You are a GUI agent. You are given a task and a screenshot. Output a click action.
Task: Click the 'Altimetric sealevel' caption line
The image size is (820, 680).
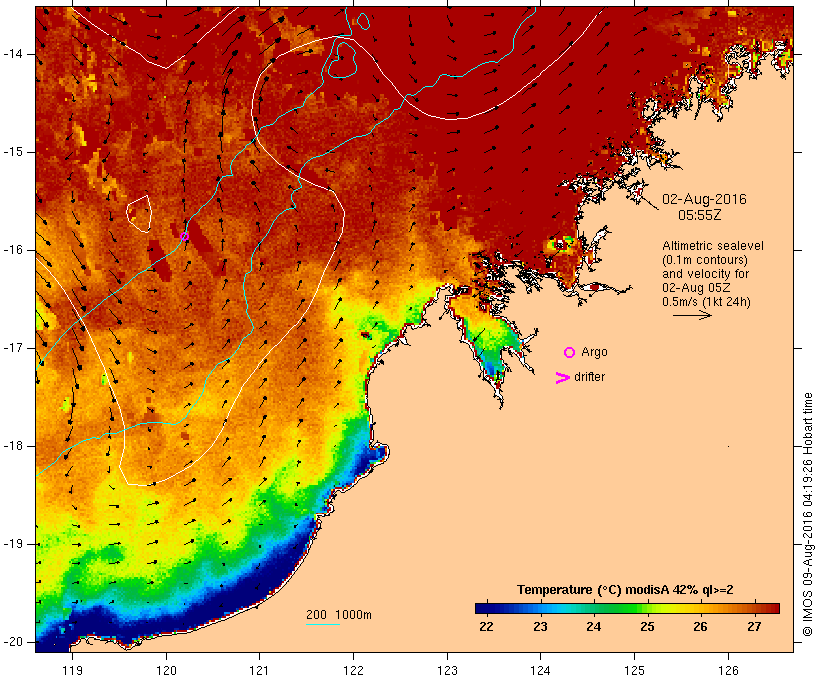pos(713,246)
